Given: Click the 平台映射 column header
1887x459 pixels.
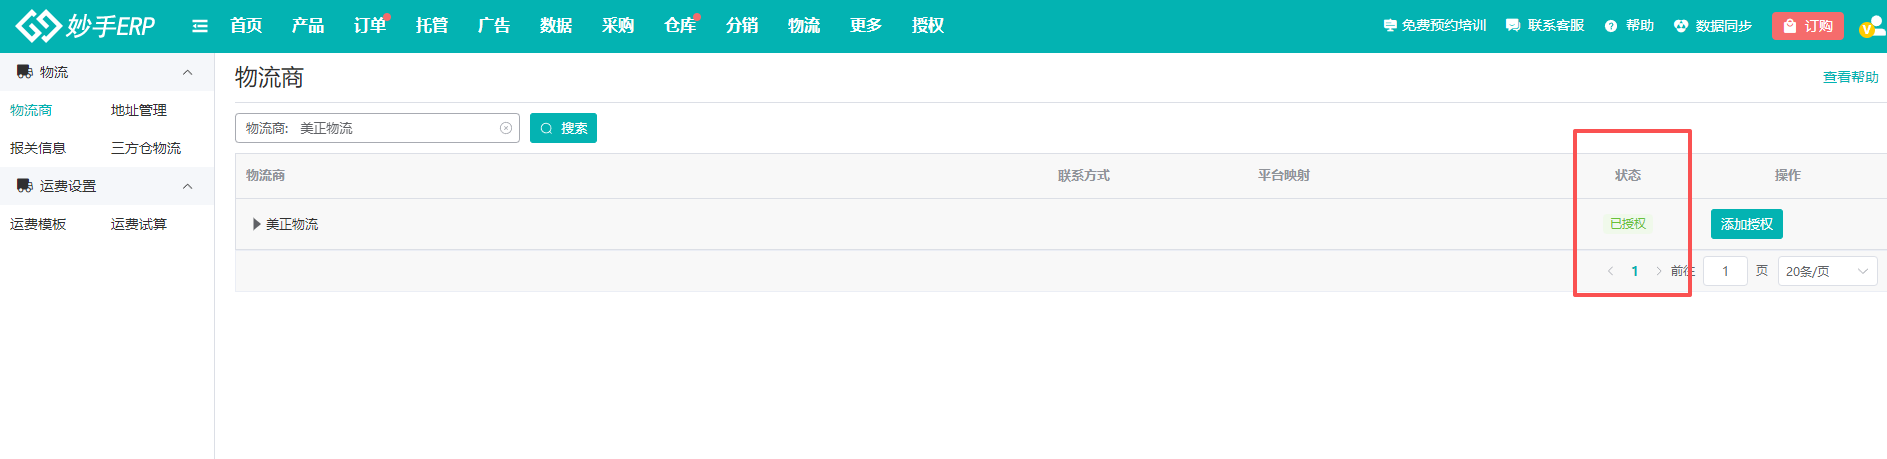Looking at the screenshot, I should pyautogui.click(x=1284, y=175).
